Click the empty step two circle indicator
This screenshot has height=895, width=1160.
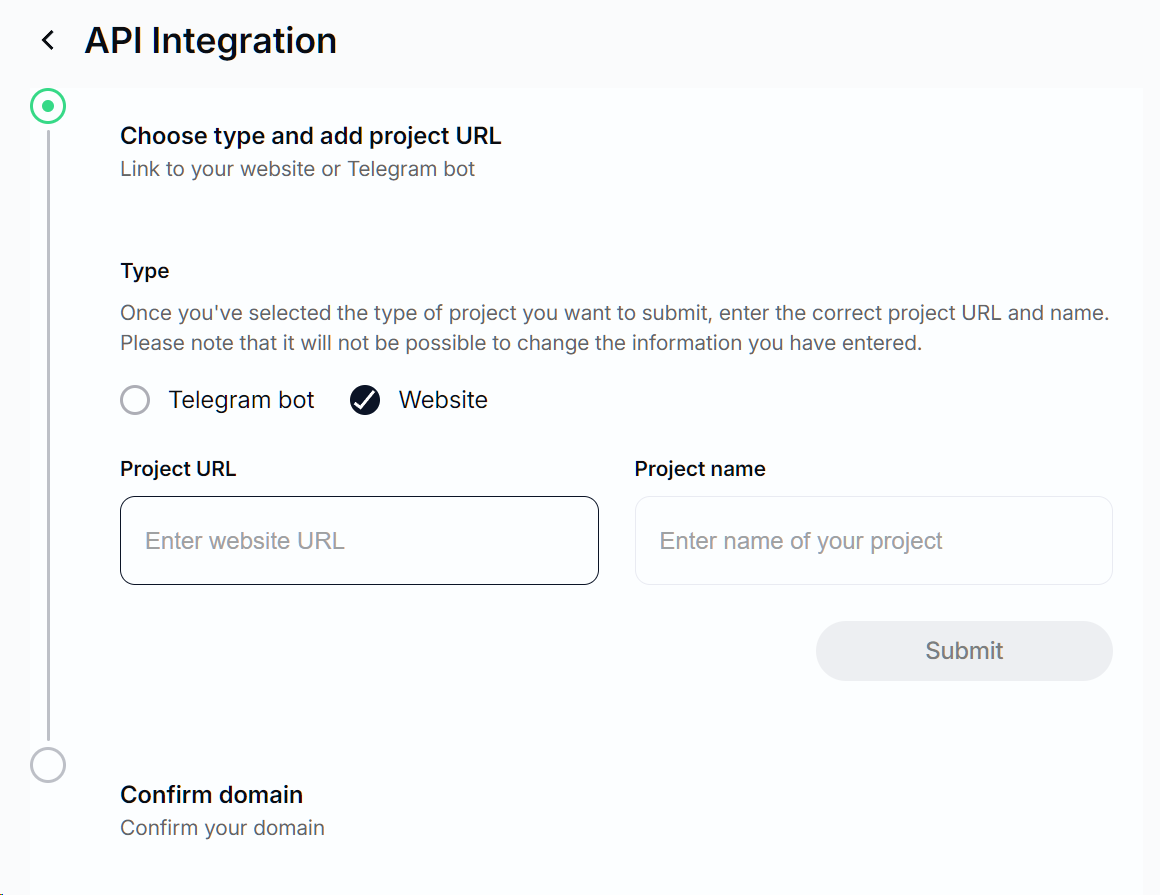click(x=48, y=765)
